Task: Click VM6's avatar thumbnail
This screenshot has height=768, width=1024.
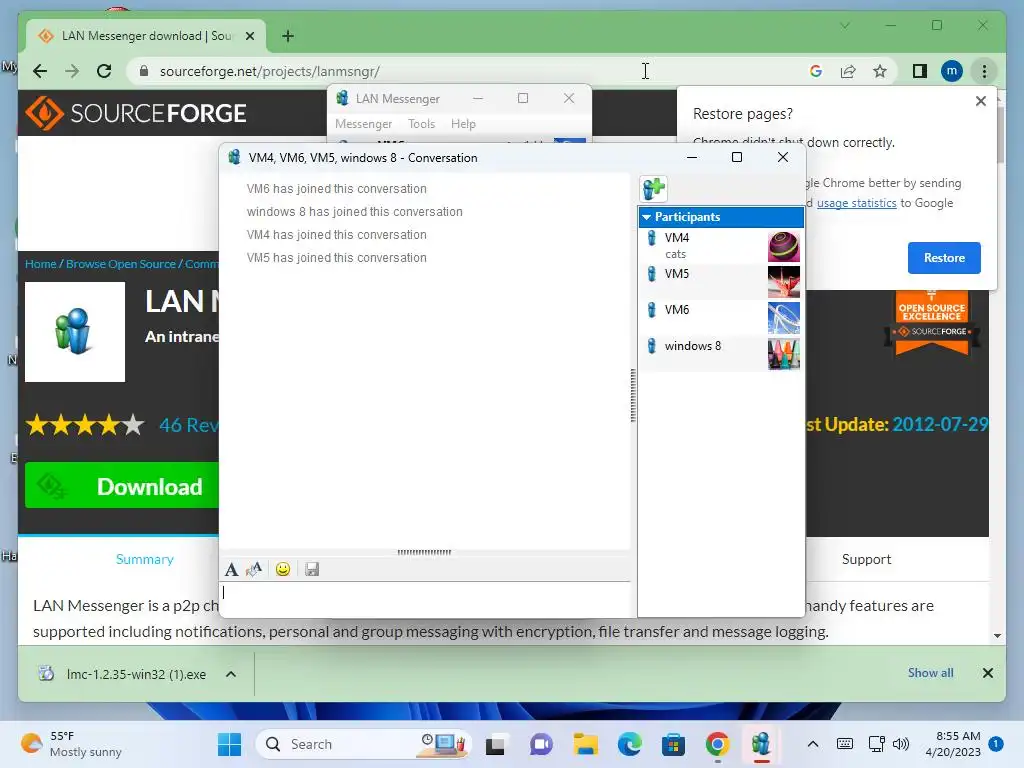Action: [x=784, y=318]
